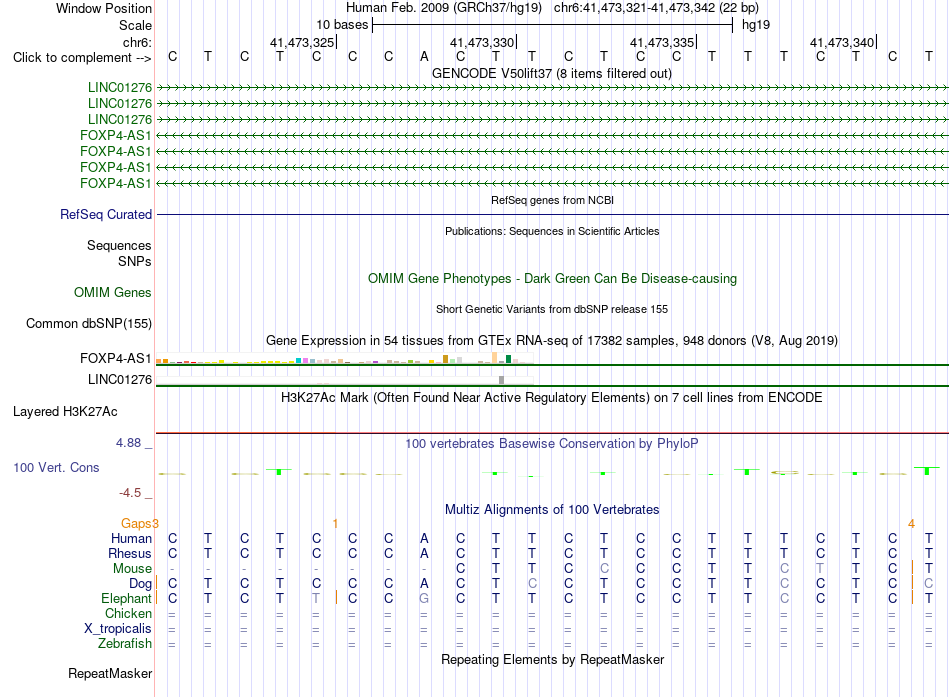Click the 'Sequences' subtrack label
This screenshot has width=950, height=697.
pyautogui.click(x=119, y=245)
